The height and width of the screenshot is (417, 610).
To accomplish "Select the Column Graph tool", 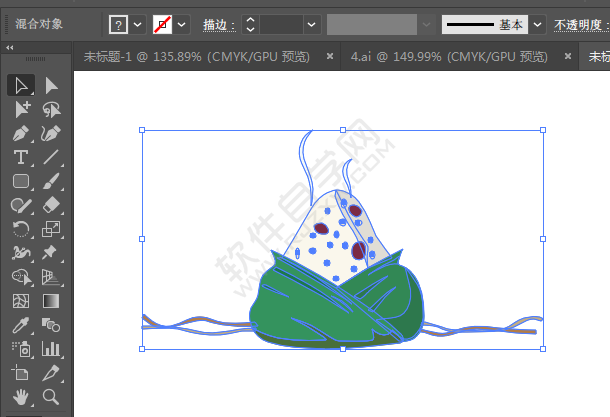I will point(51,349).
